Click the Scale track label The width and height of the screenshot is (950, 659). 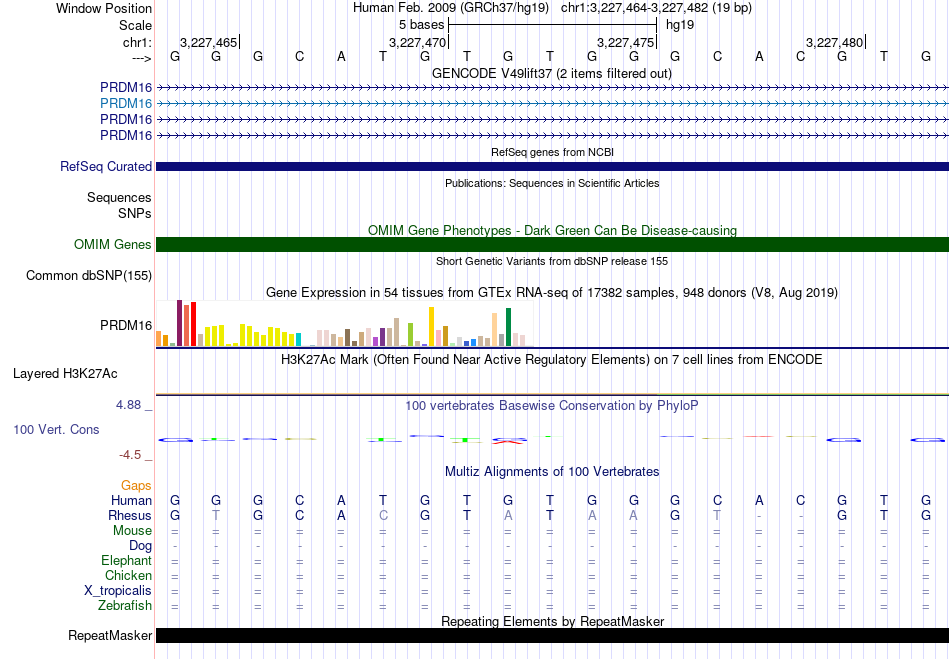(x=135, y=25)
